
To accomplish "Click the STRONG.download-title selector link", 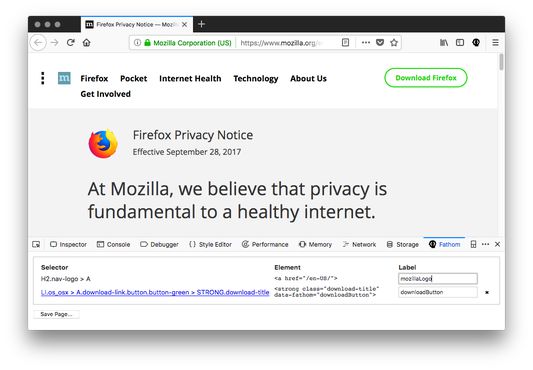I will [x=233, y=292].
